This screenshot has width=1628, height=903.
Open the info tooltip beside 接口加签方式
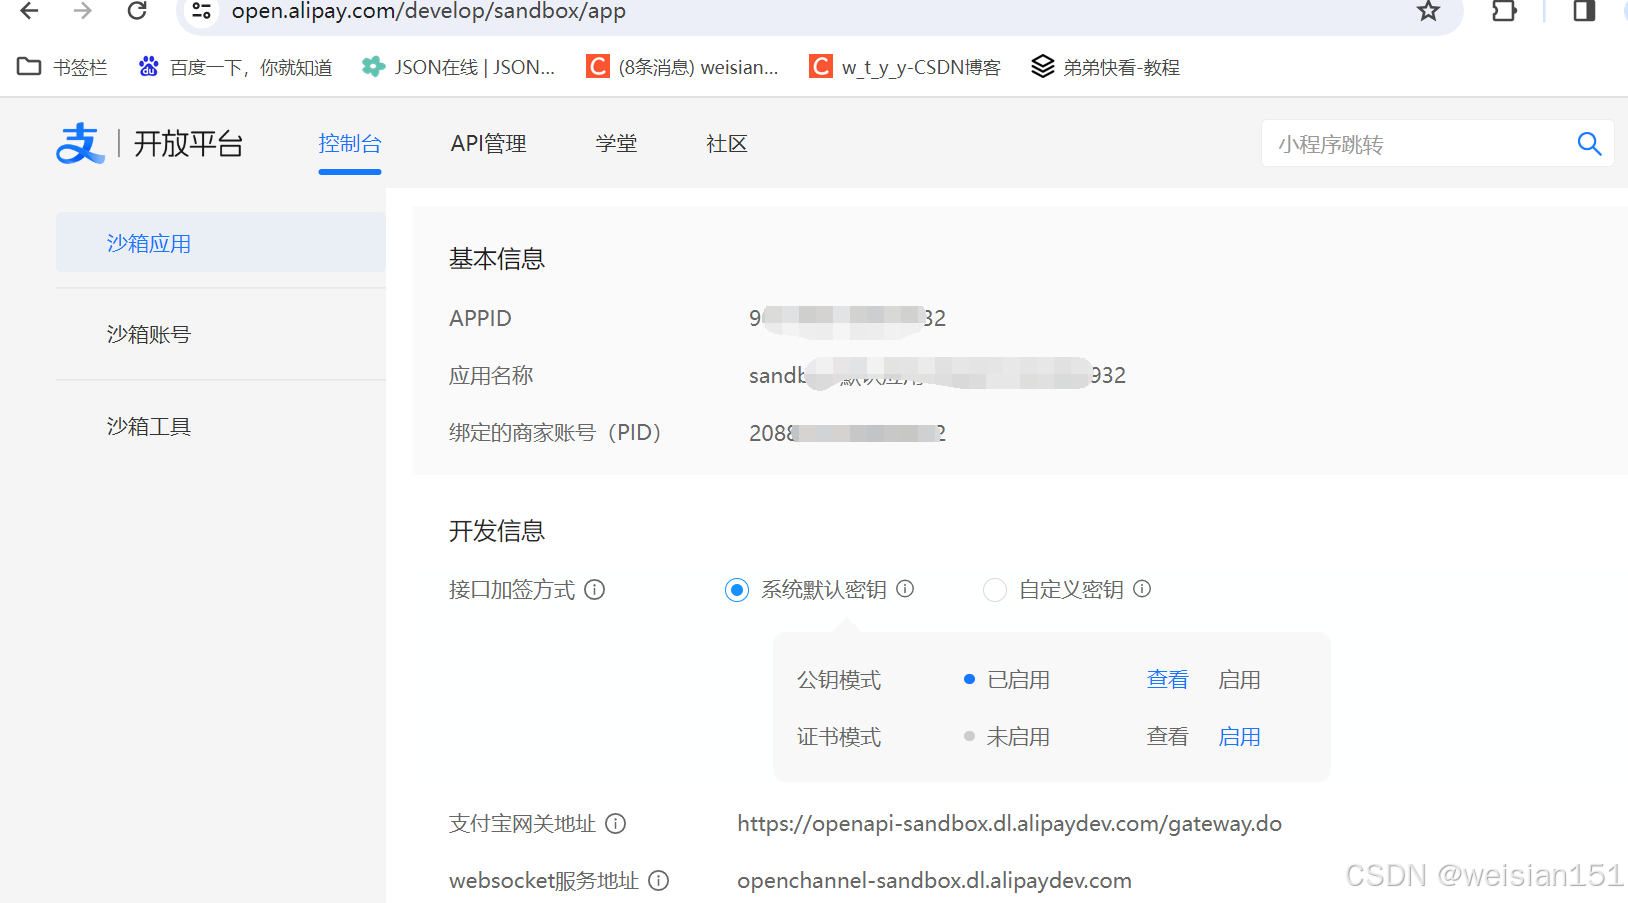pos(595,590)
